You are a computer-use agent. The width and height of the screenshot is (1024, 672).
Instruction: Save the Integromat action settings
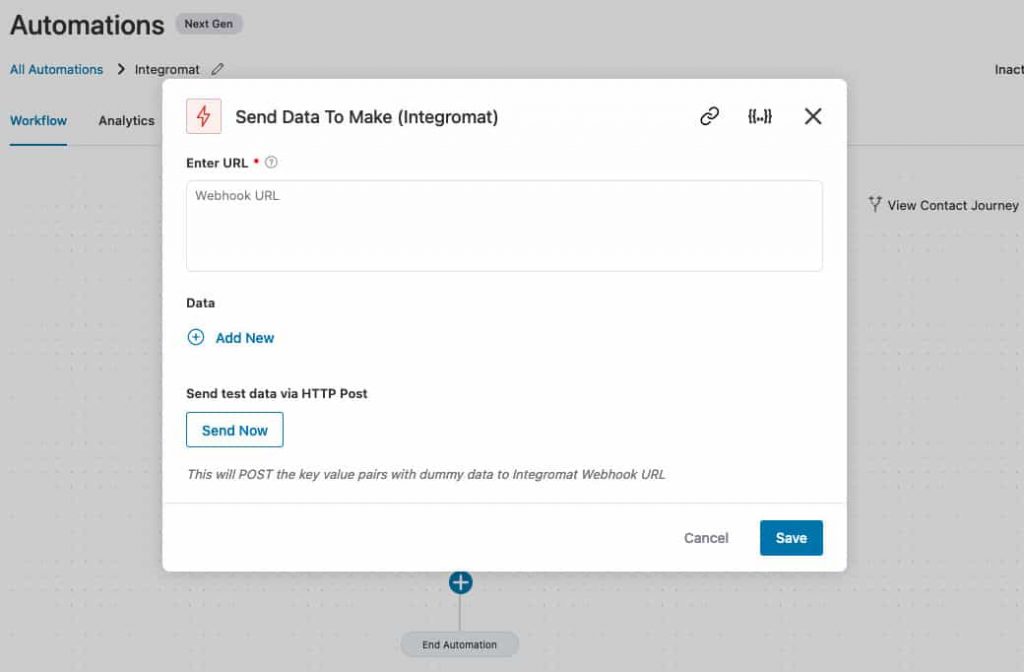(x=791, y=538)
